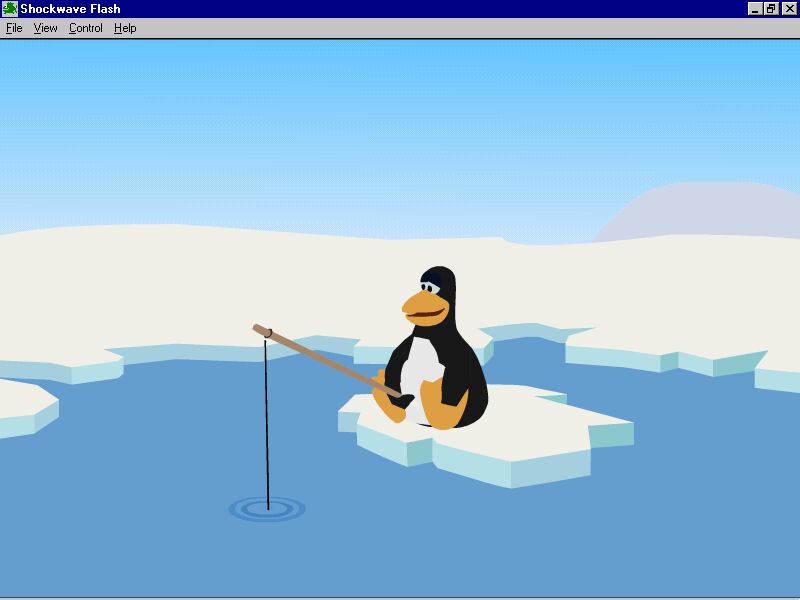Click the penguin's flipper holding the rod
This screenshot has width=800, height=600.
(x=403, y=398)
